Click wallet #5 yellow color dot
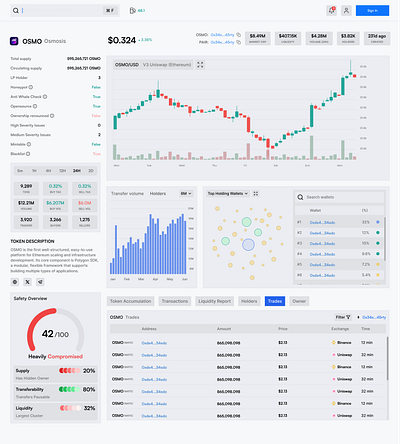This screenshot has height=444, width=400. (x=378, y=264)
